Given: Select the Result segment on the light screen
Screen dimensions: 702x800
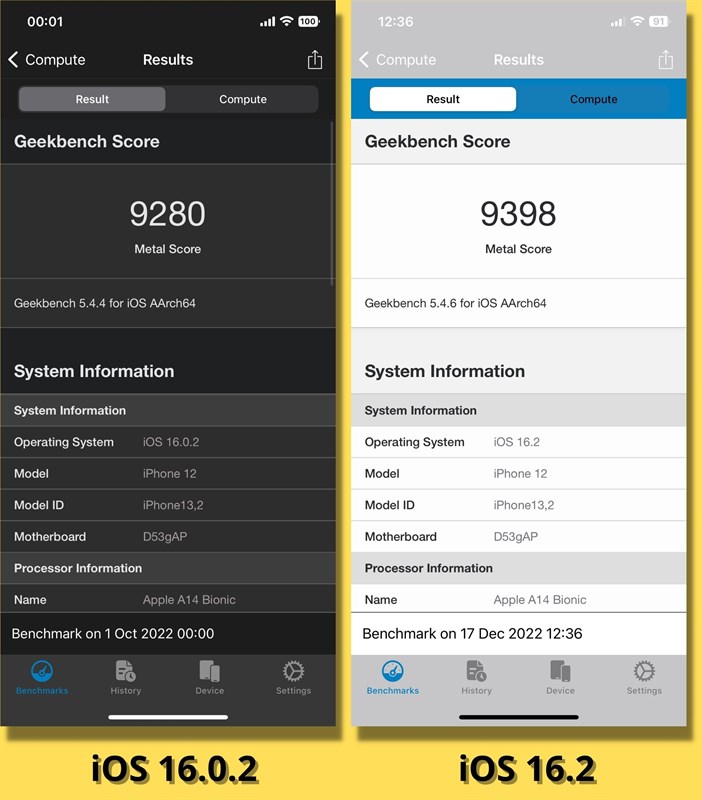Looking at the screenshot, I should point(443,99).
